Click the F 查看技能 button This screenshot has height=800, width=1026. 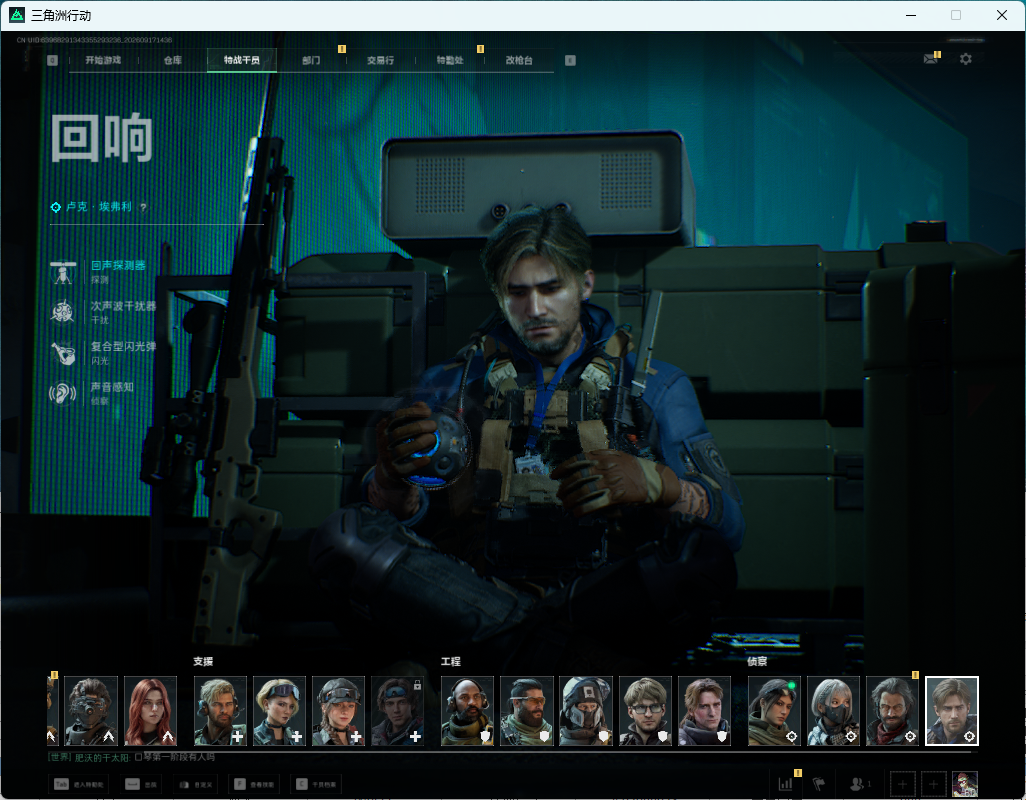pos(256,784)
